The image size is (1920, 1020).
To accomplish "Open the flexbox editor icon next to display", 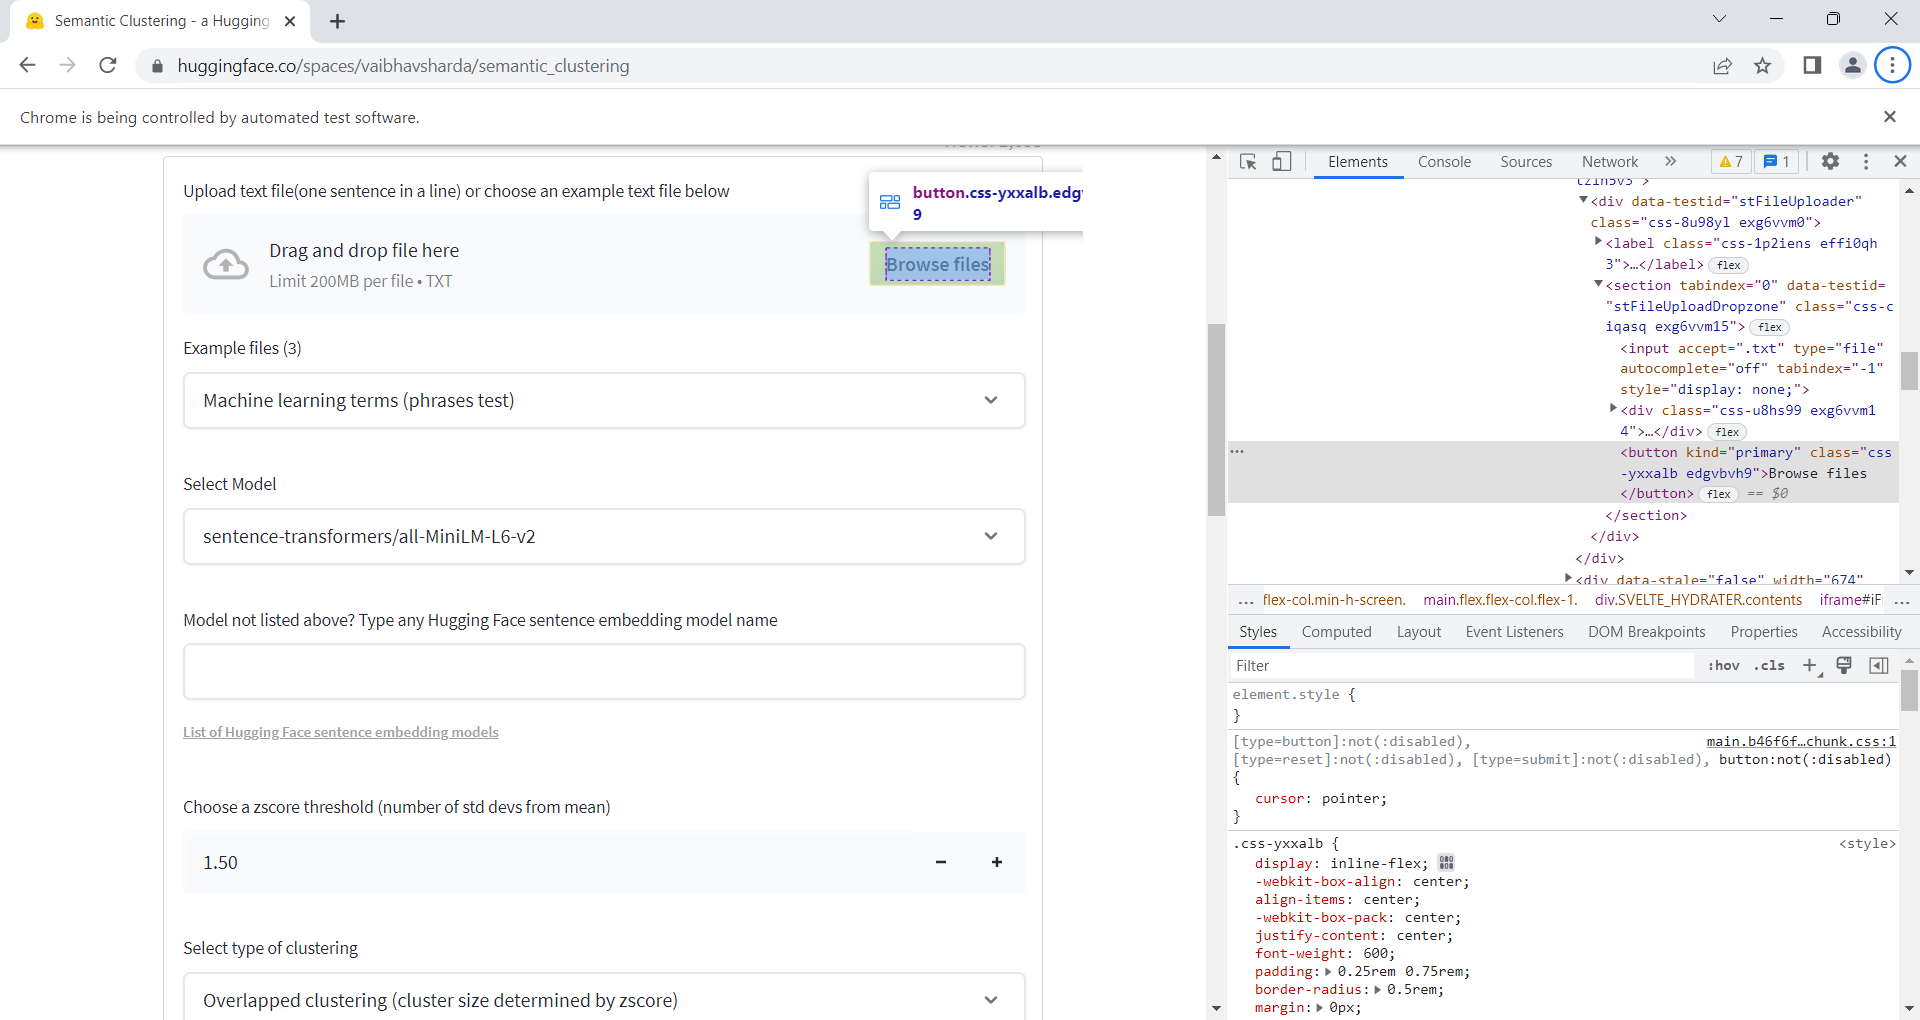I will pyautogui.click(x=1446, y=863).
